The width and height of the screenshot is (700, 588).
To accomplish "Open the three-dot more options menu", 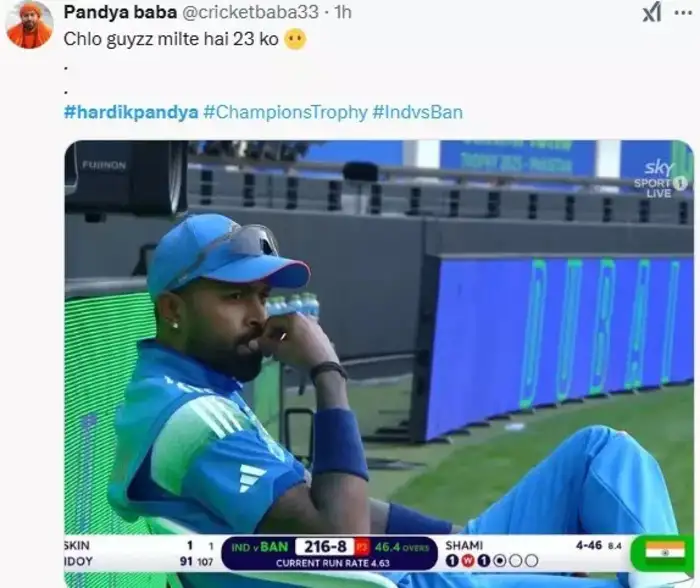I will (683, 13).
